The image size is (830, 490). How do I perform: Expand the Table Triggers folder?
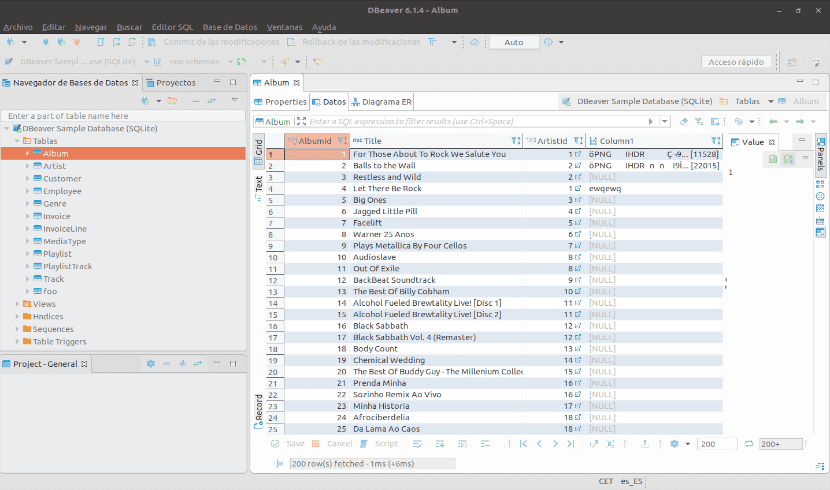[17, 342]
